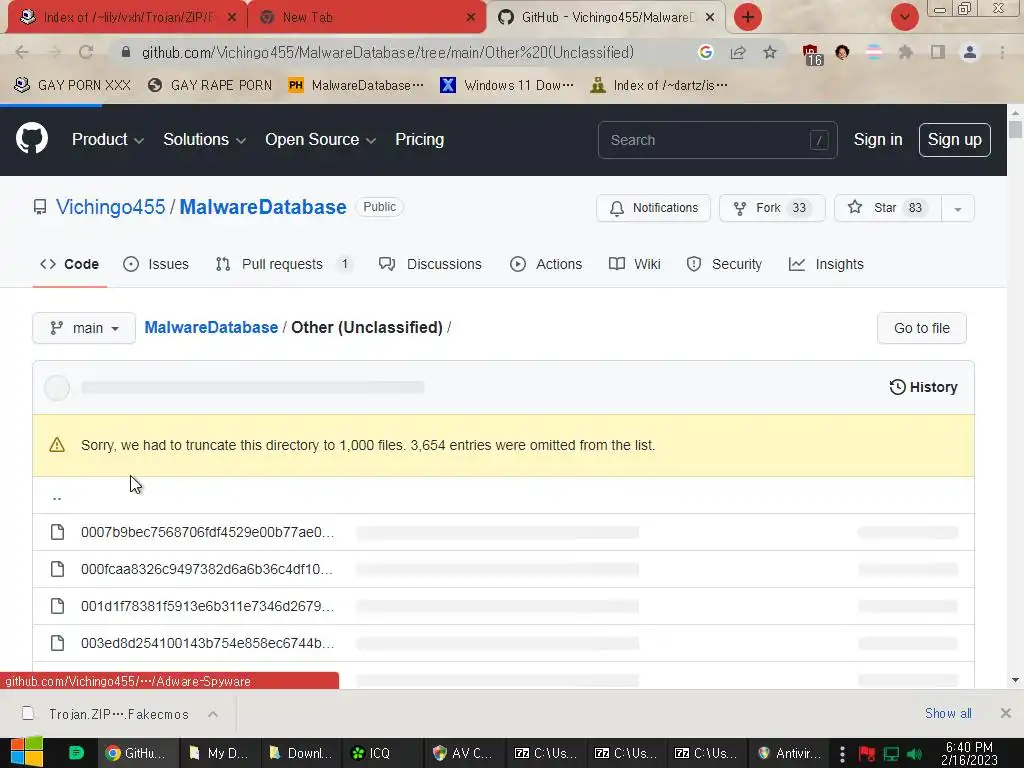Viewport: 1024px width, 768px height.
Task: Open the main branch selector dropdown
Action: tap(84, 328)
